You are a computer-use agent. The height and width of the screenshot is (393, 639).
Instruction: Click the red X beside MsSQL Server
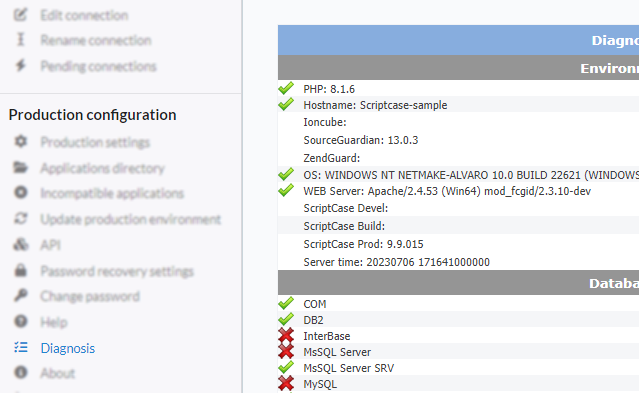pos(286,351)
